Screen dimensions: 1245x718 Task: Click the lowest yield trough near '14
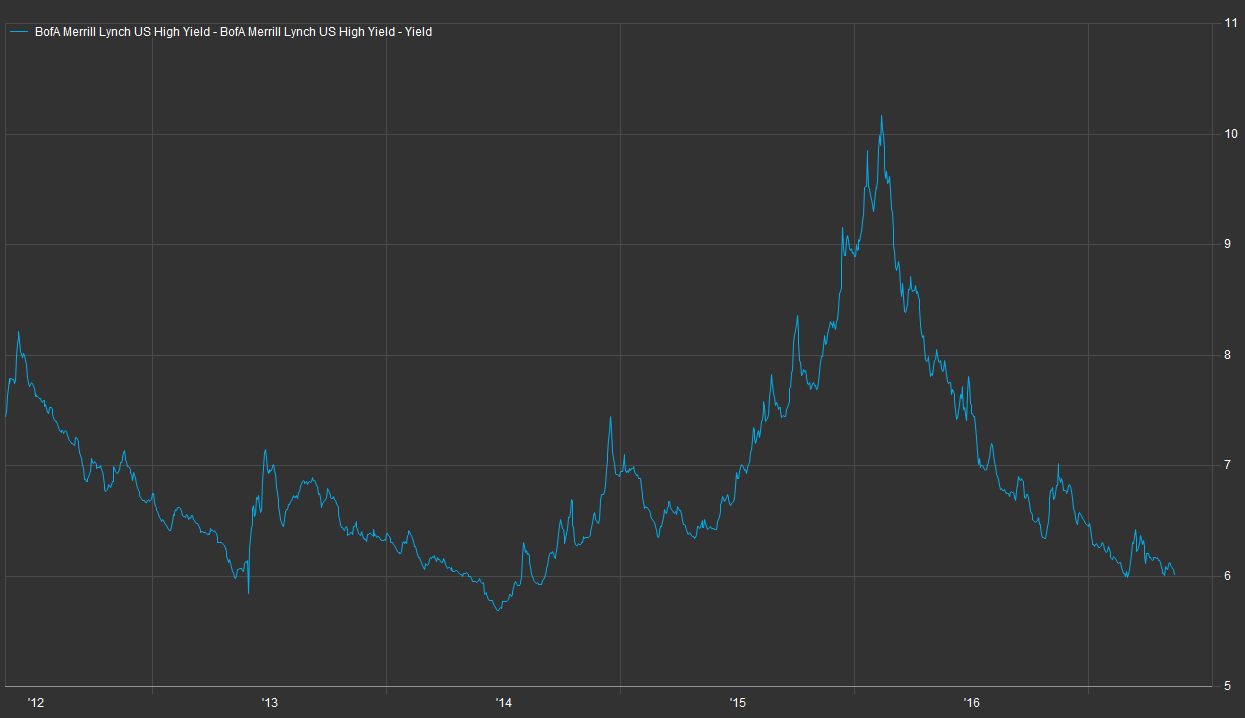pos(497,610)
